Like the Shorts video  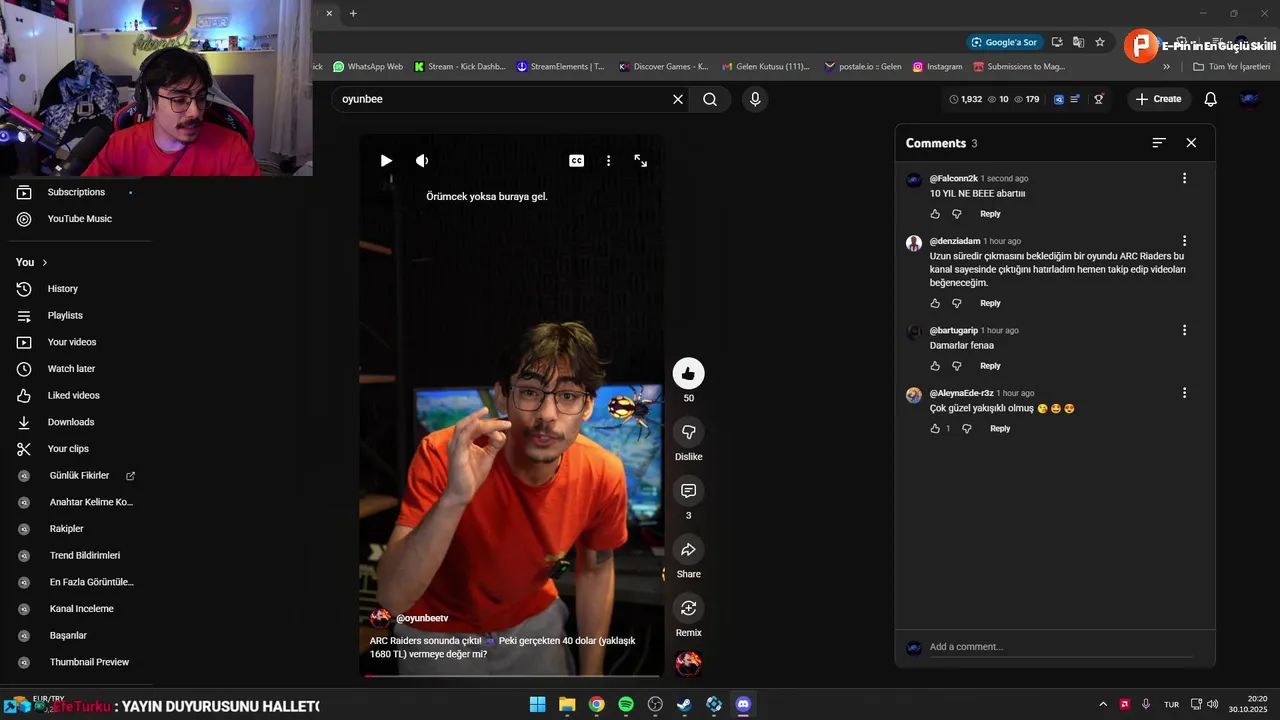coord(688,374)
